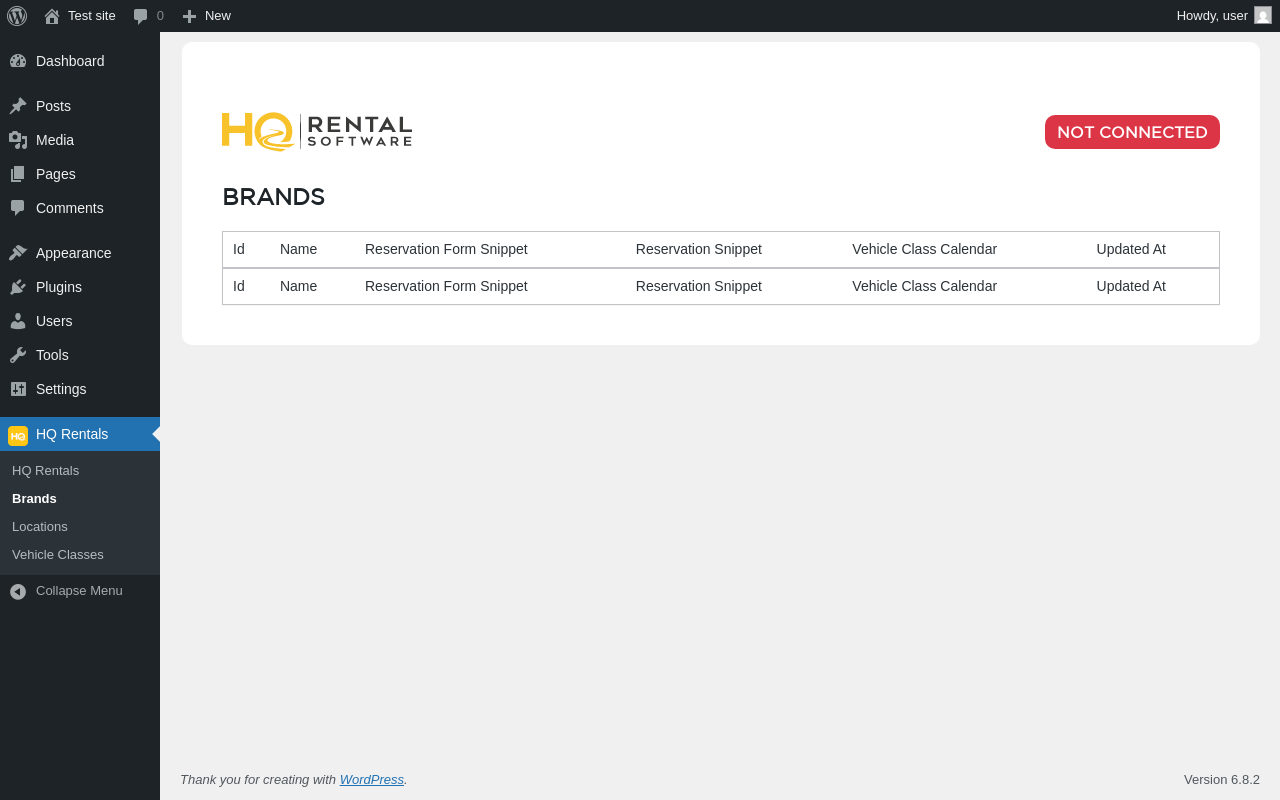Open the Appearance menu
This screenshot has width=1280, height=800.
pyautogui.click(x=80, y=253)
